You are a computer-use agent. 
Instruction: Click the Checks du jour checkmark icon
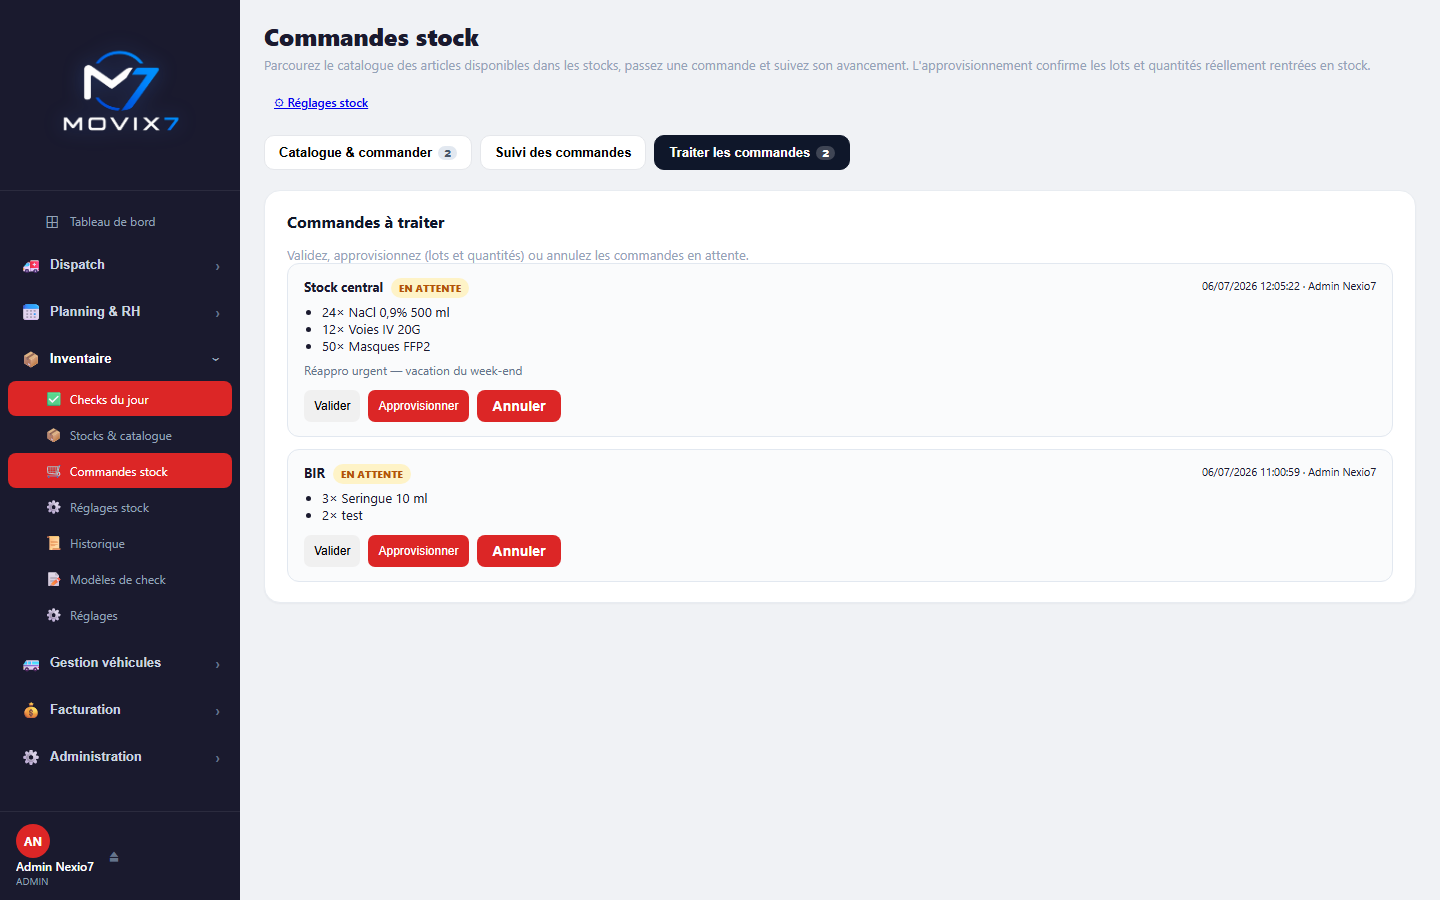(54, 399)
